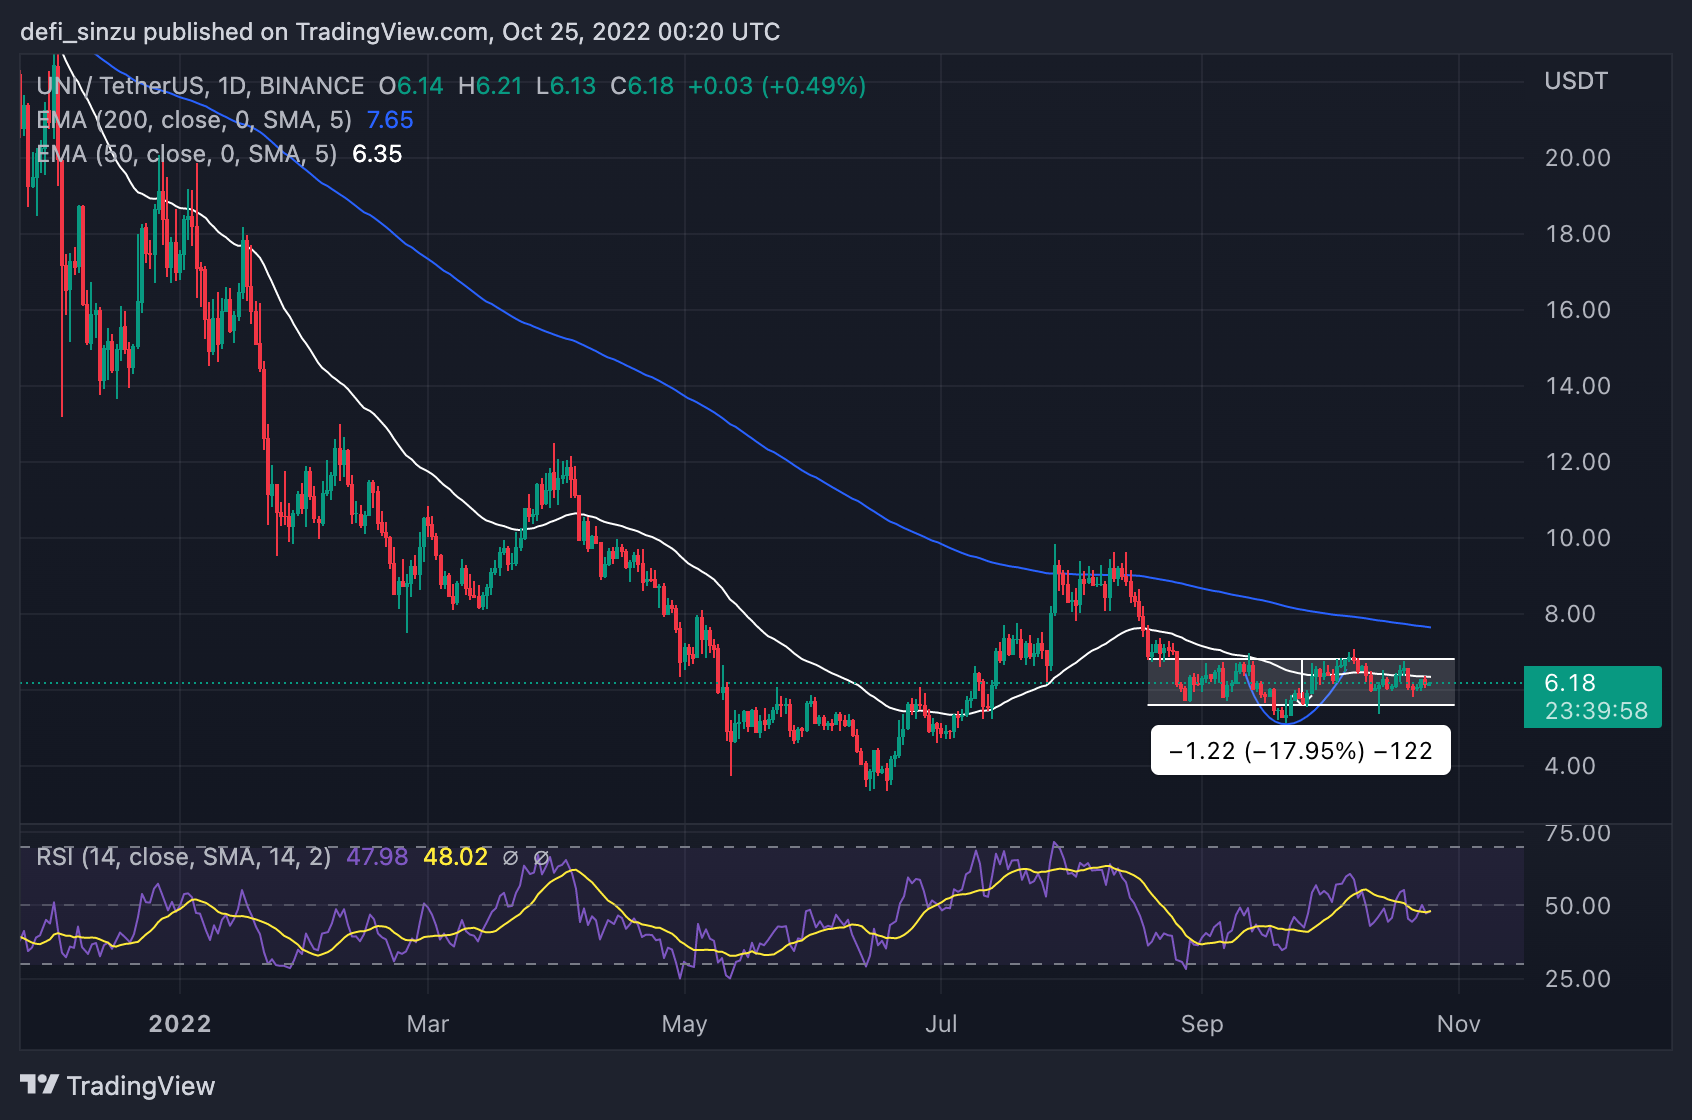Image resolution: width=1692 pixels, height=1120 pixels.
Task: Select the EMA 50 indicator legend
Action: (186, 154)
